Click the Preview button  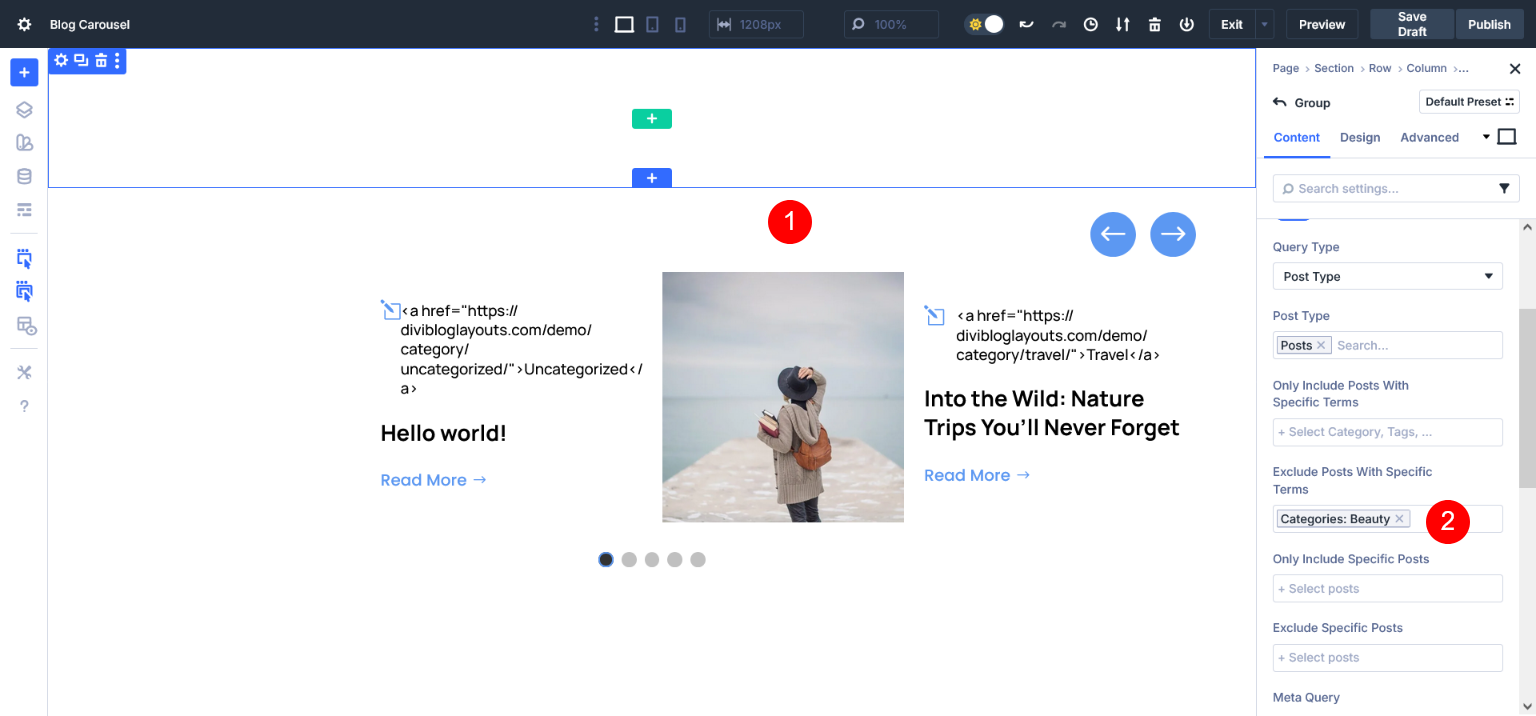point(1322,24)
